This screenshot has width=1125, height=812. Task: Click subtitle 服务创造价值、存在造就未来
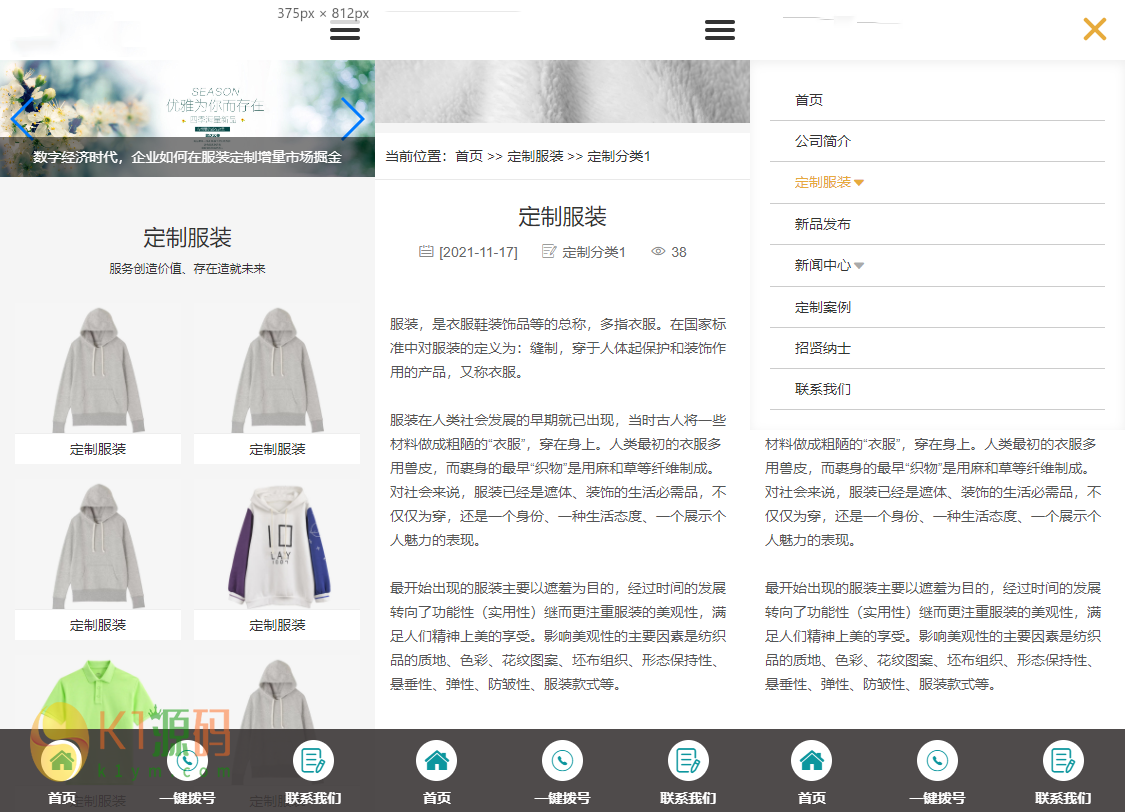tap(187, 269)
